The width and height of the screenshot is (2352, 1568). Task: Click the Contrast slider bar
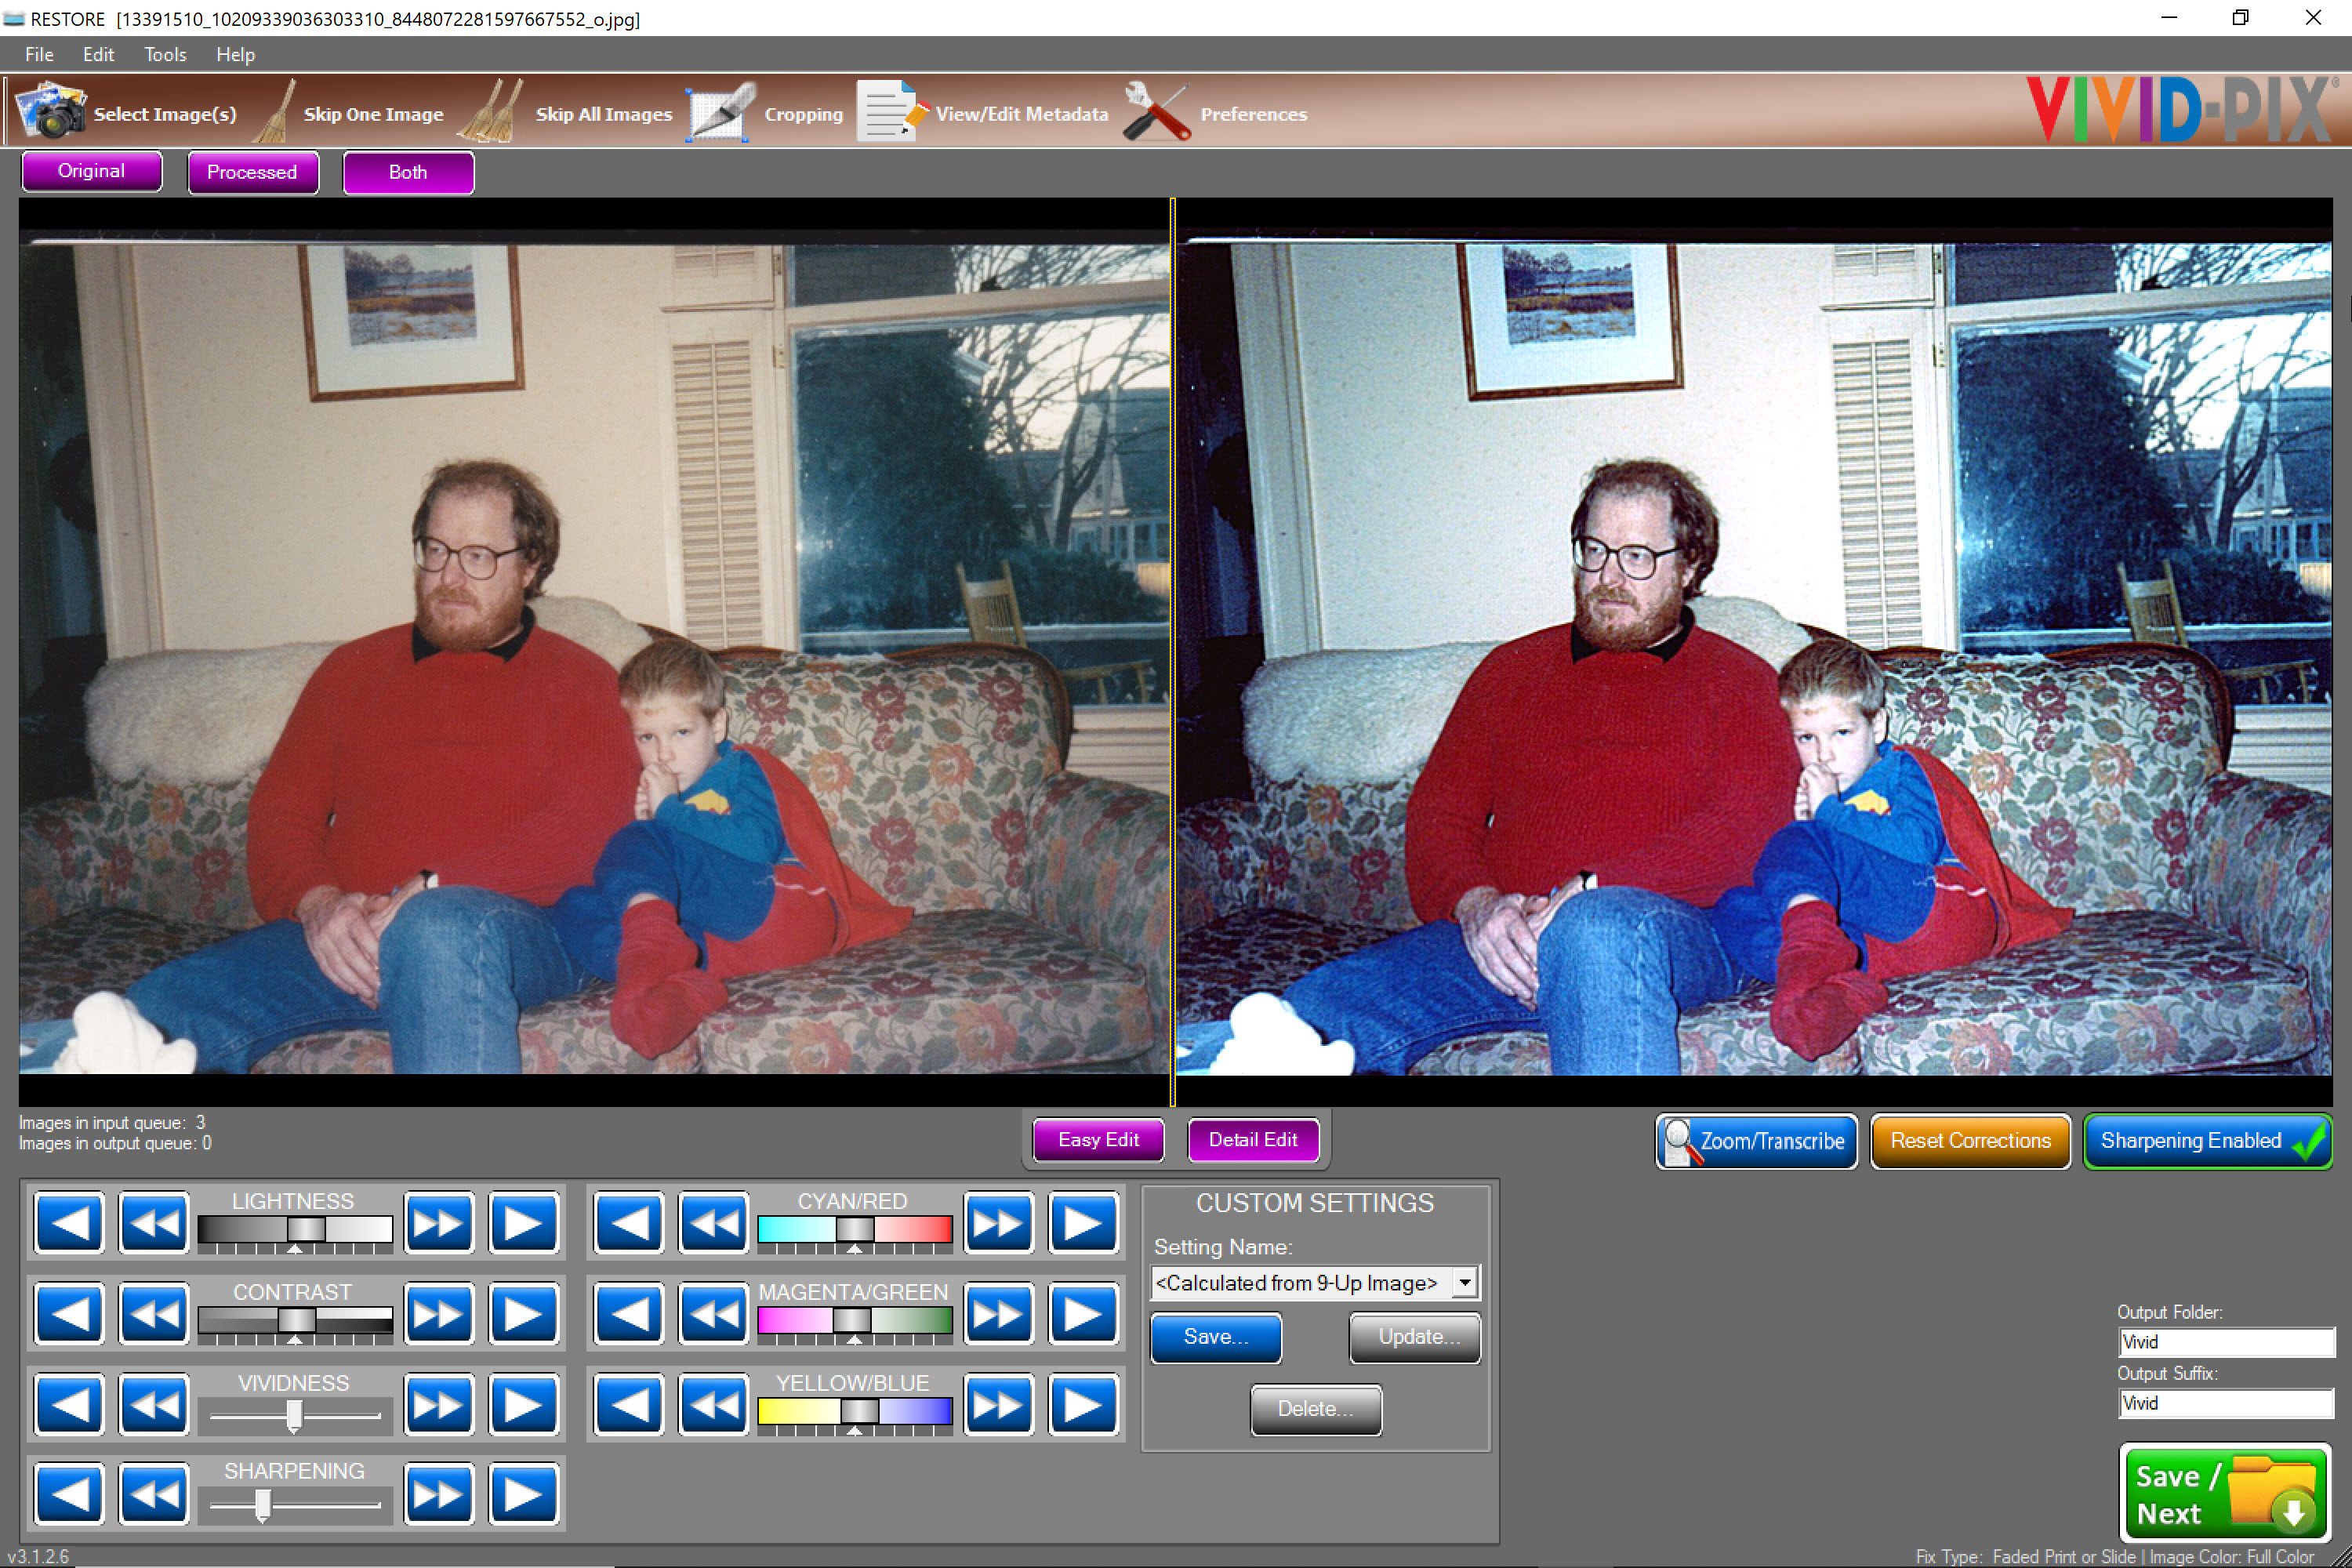(295, 1320)
